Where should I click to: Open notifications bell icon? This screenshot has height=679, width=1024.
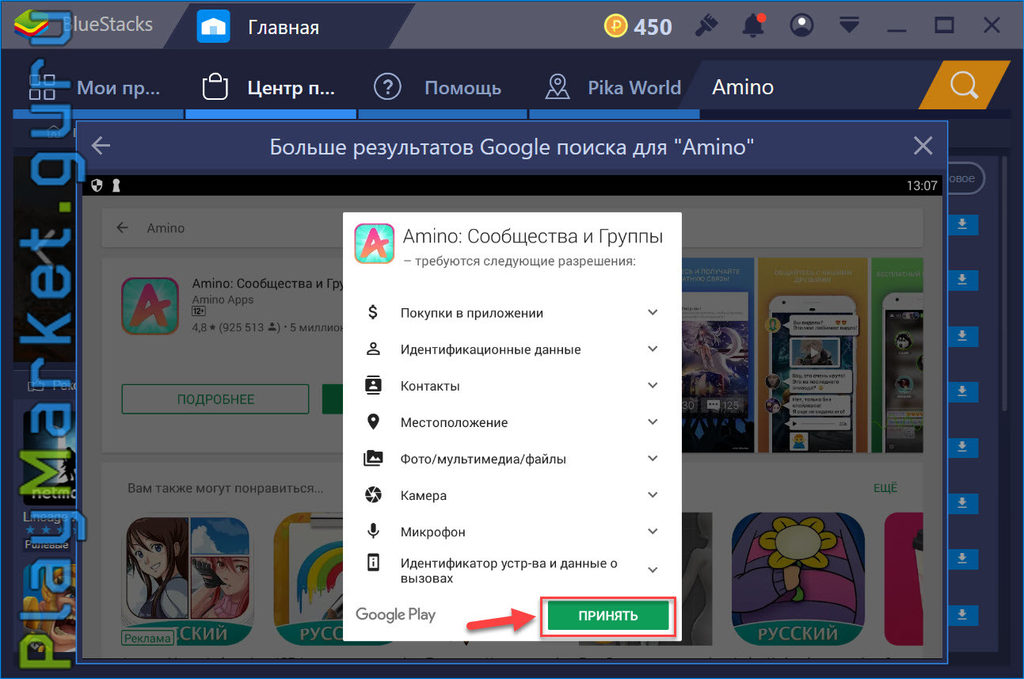754,25
